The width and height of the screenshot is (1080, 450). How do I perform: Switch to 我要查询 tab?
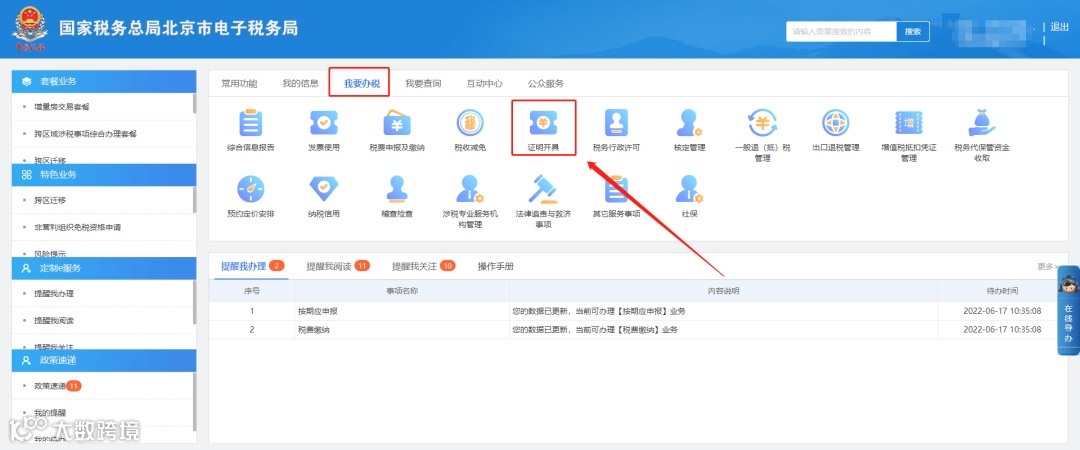click(423, 83)
